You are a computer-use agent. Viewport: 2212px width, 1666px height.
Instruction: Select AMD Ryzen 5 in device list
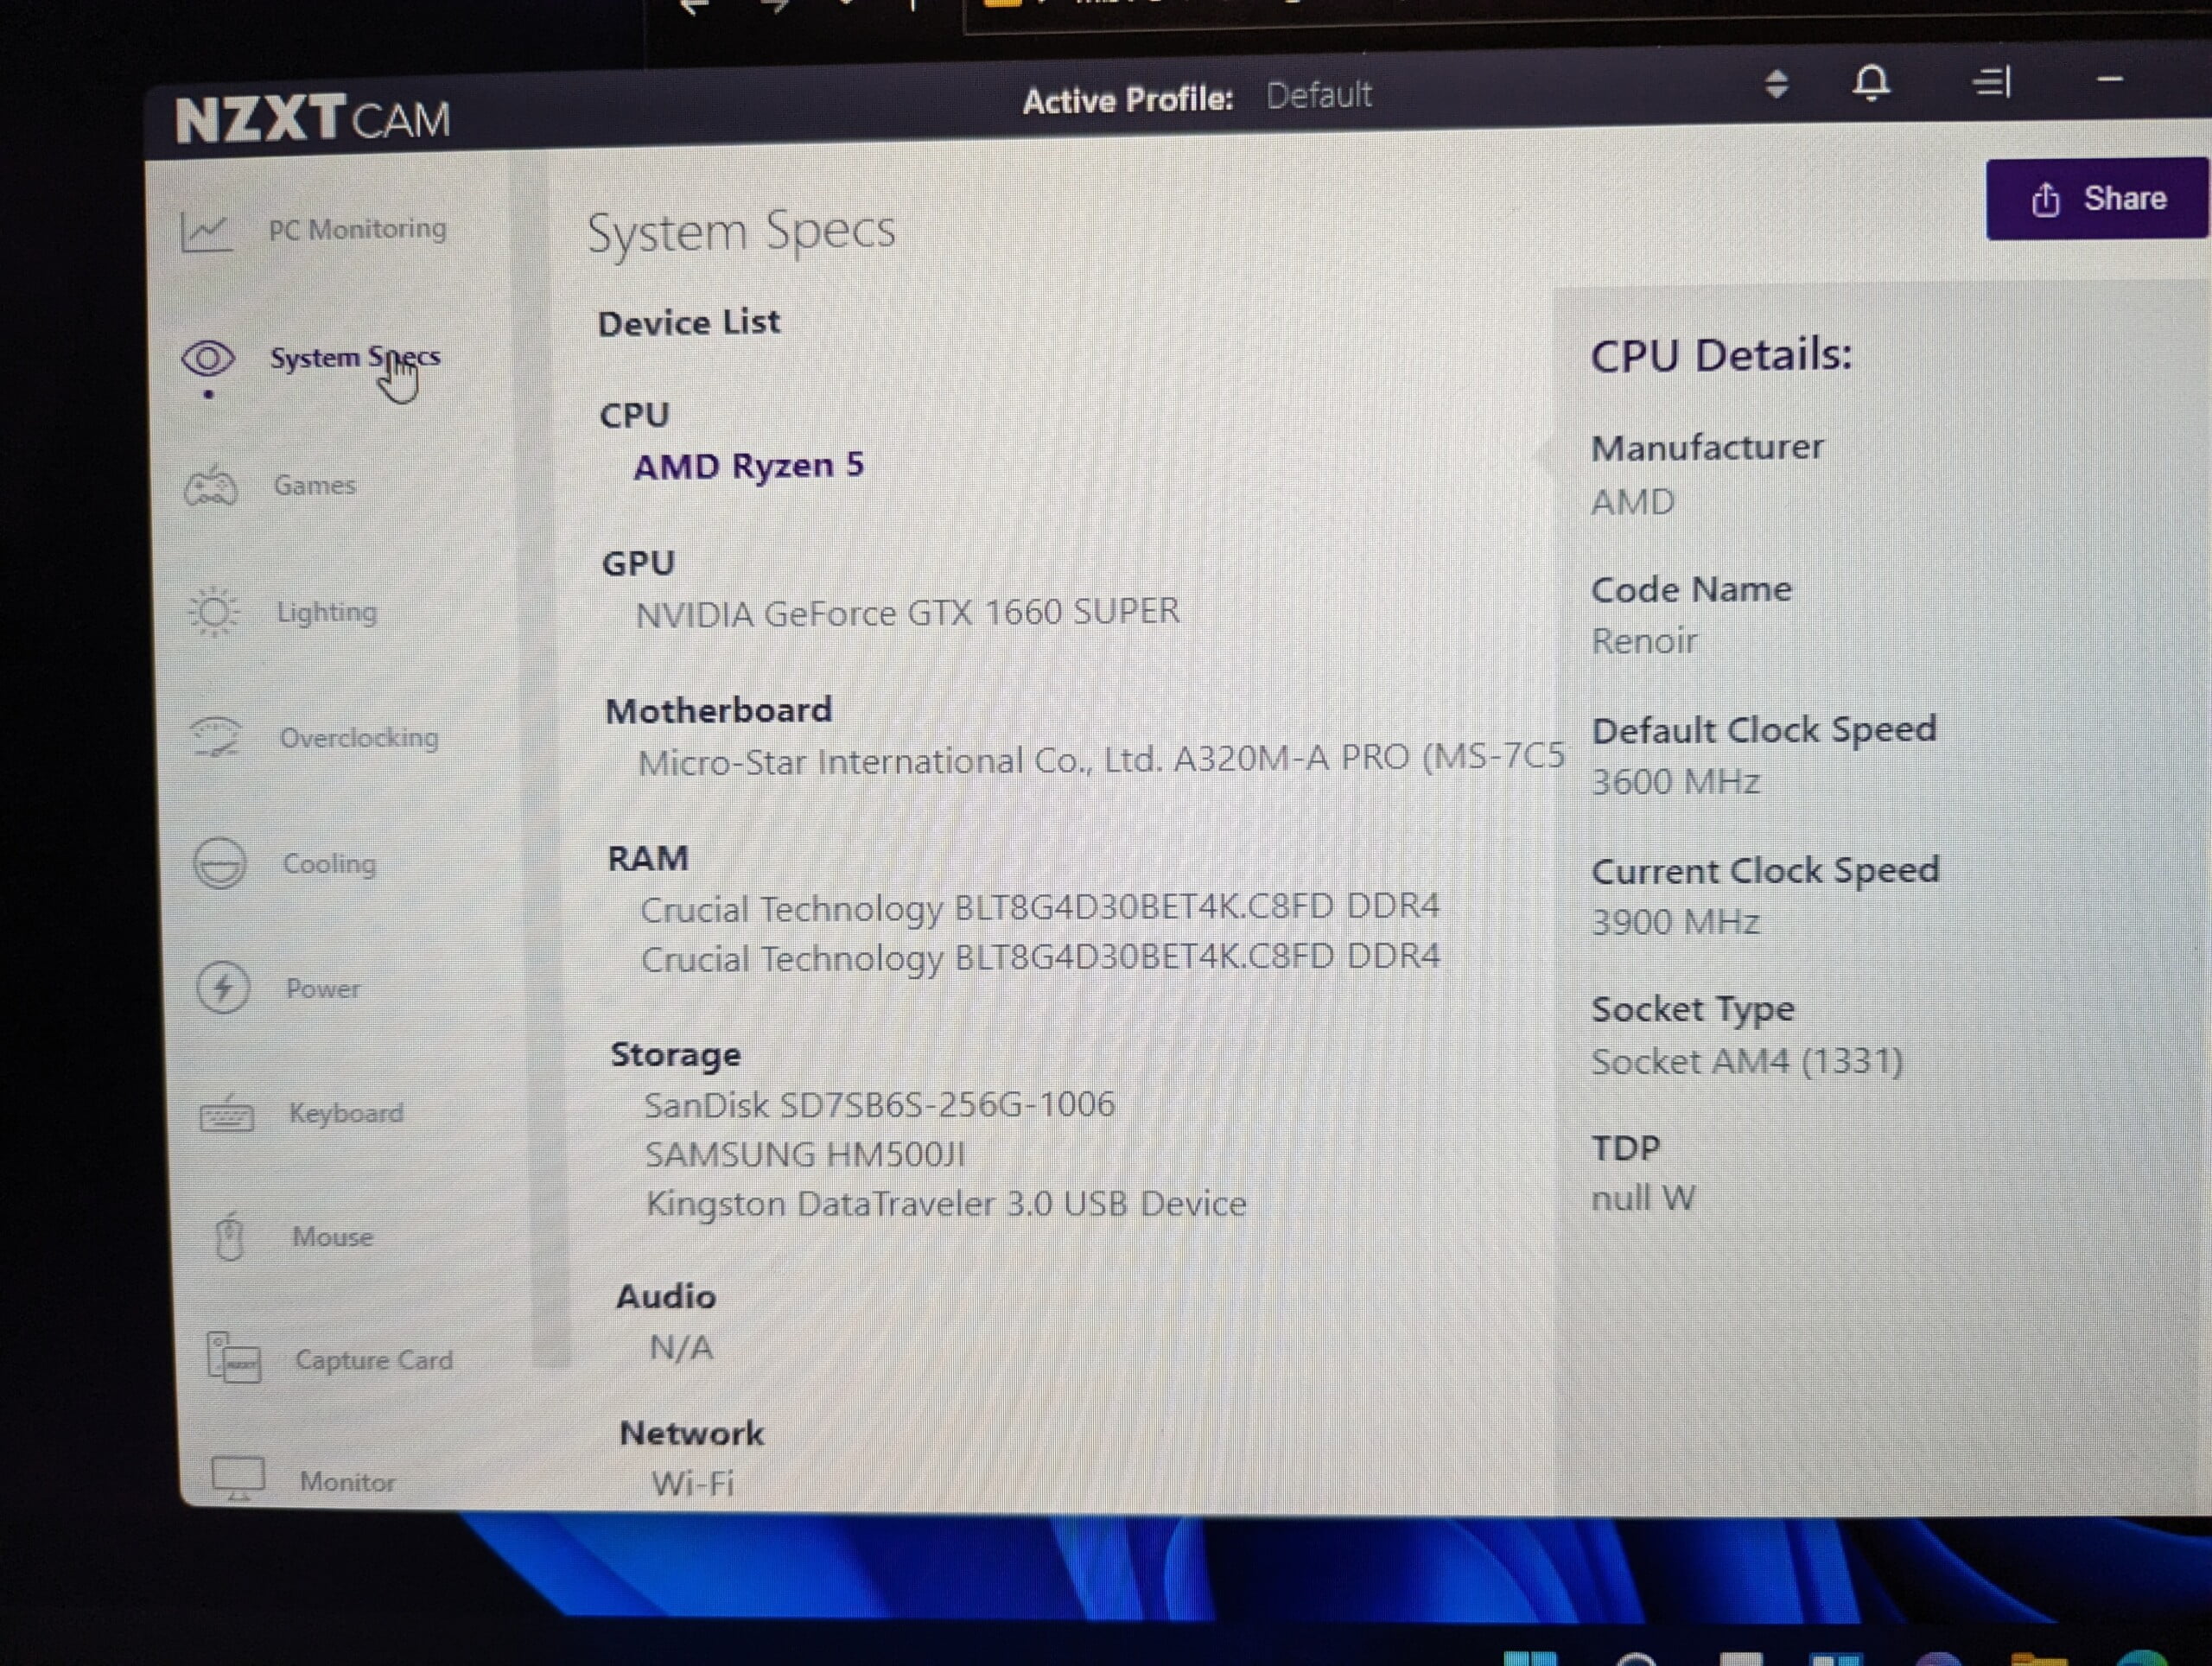click(x=749, y=466)
